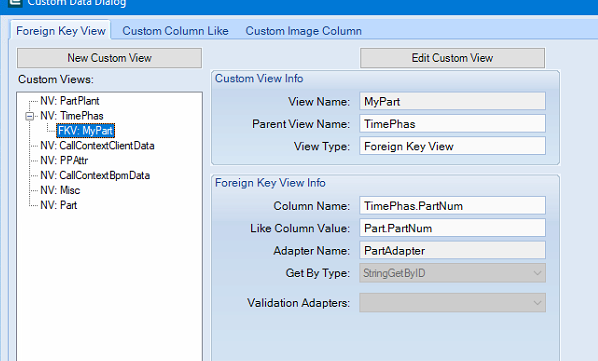Image resolution: width=598 pixels, height=361 pixels.
Task: Select the NV: PPAttr tree node
Action: (x=64, y=160)
